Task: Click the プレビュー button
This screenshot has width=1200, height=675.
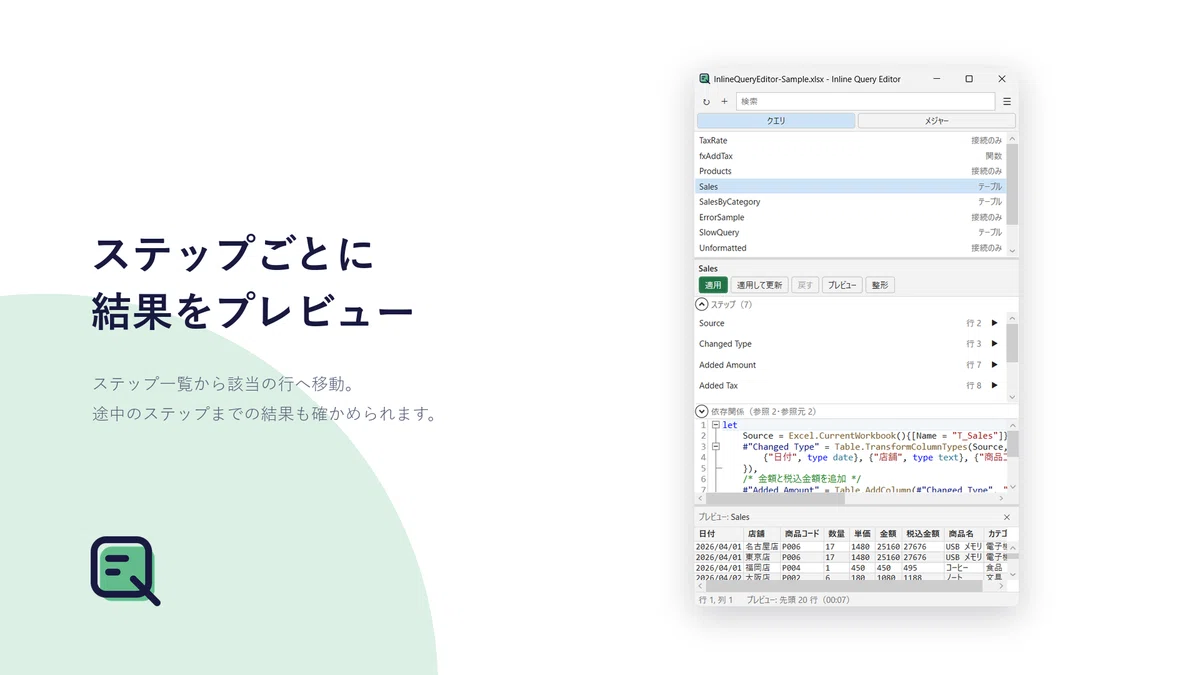Action: click(x=842, y=285)
